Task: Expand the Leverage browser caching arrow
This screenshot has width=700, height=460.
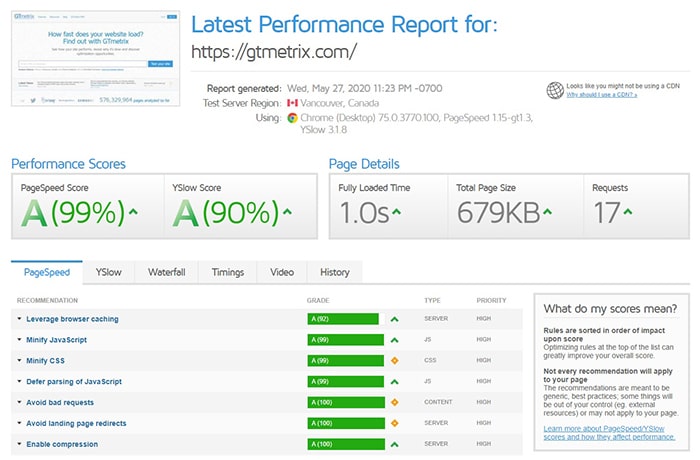Action: pos(19,319)
